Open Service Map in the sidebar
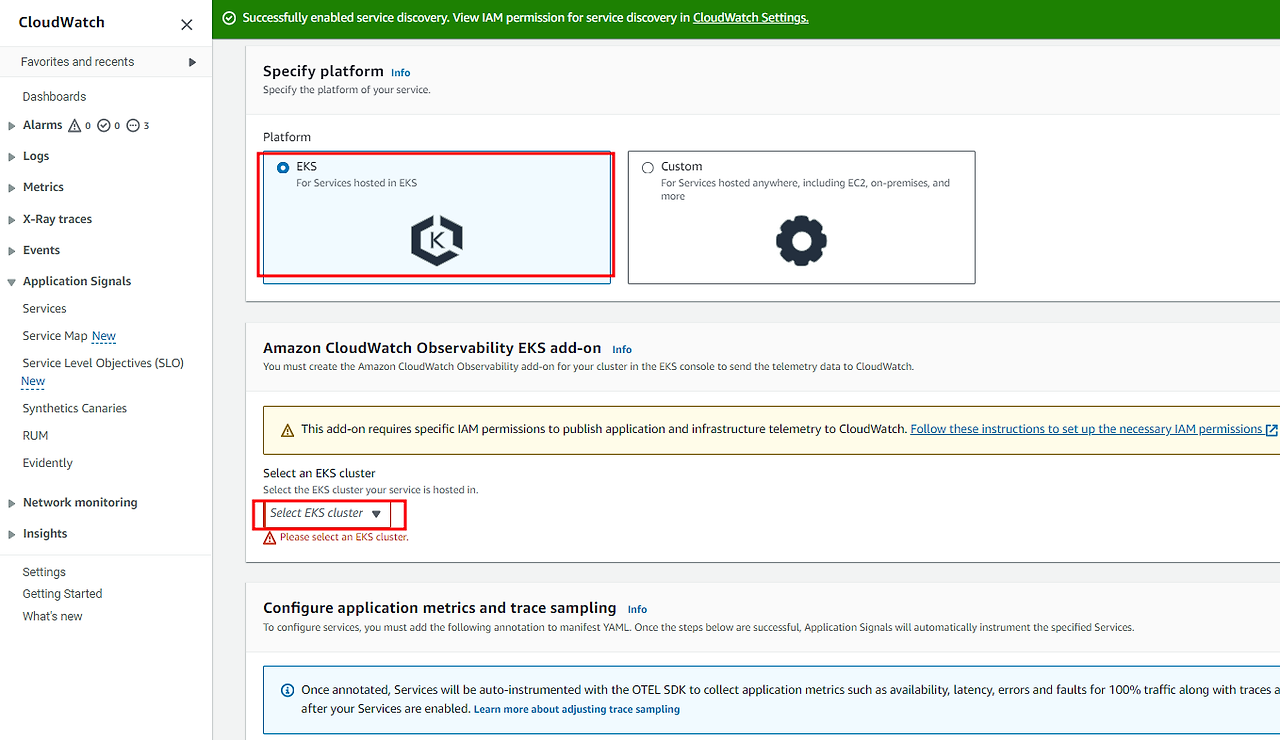This screenshot has width=1280, height=740. (x=55, y=336)
